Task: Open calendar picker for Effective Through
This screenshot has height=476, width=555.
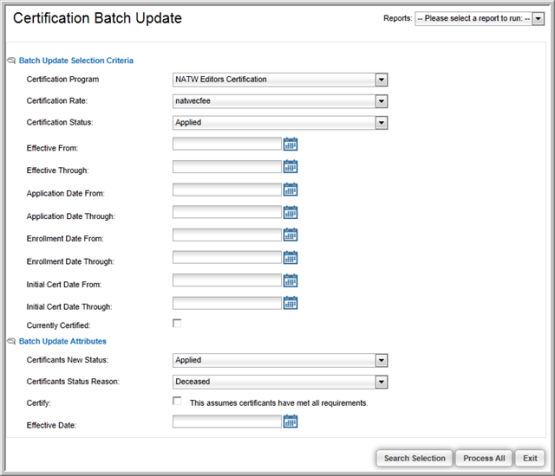Action: pyautogui.click(x=291, y=166)
